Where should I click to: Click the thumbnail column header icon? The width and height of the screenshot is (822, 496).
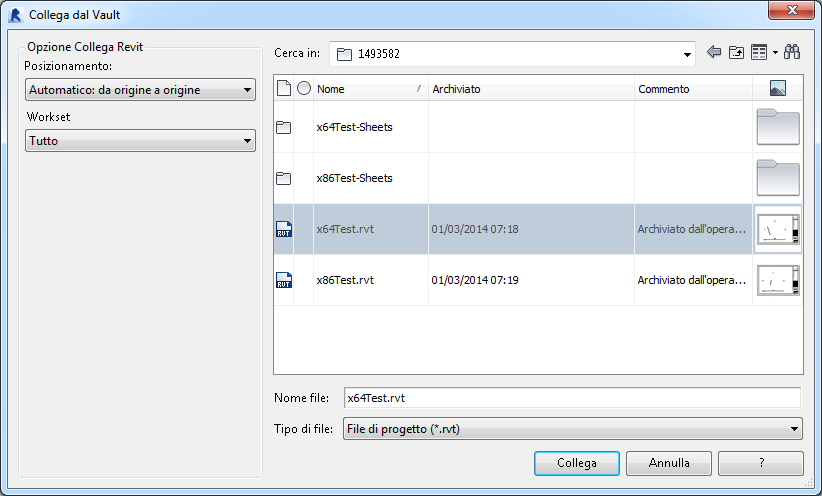click(x=777, y=88)
